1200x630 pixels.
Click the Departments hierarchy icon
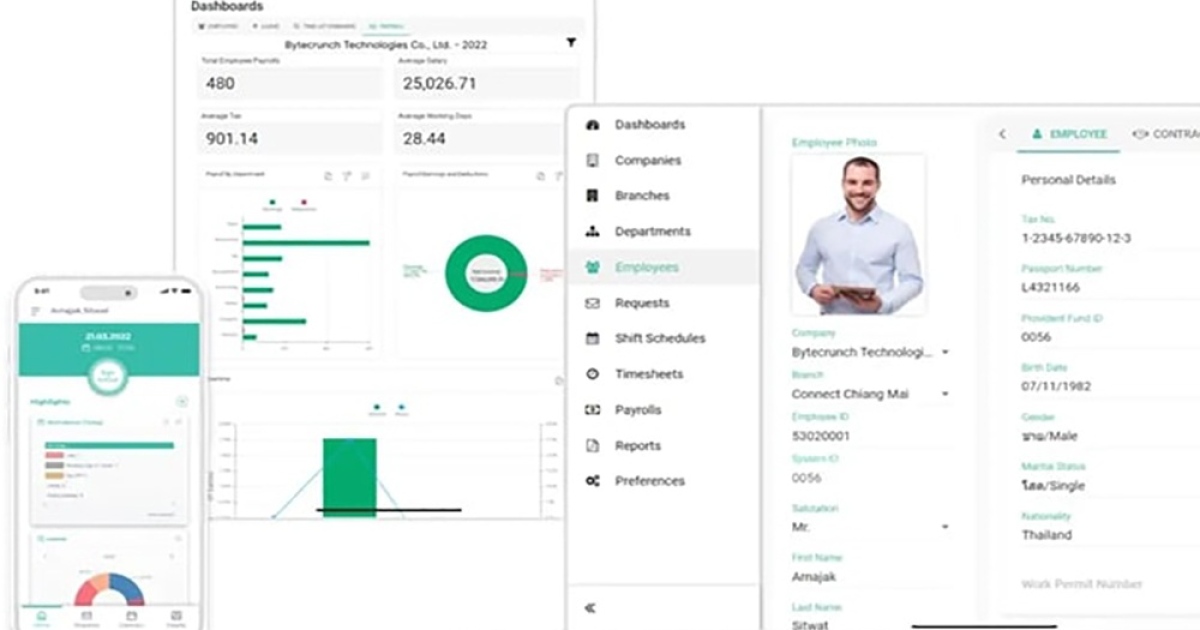(592, 232)
